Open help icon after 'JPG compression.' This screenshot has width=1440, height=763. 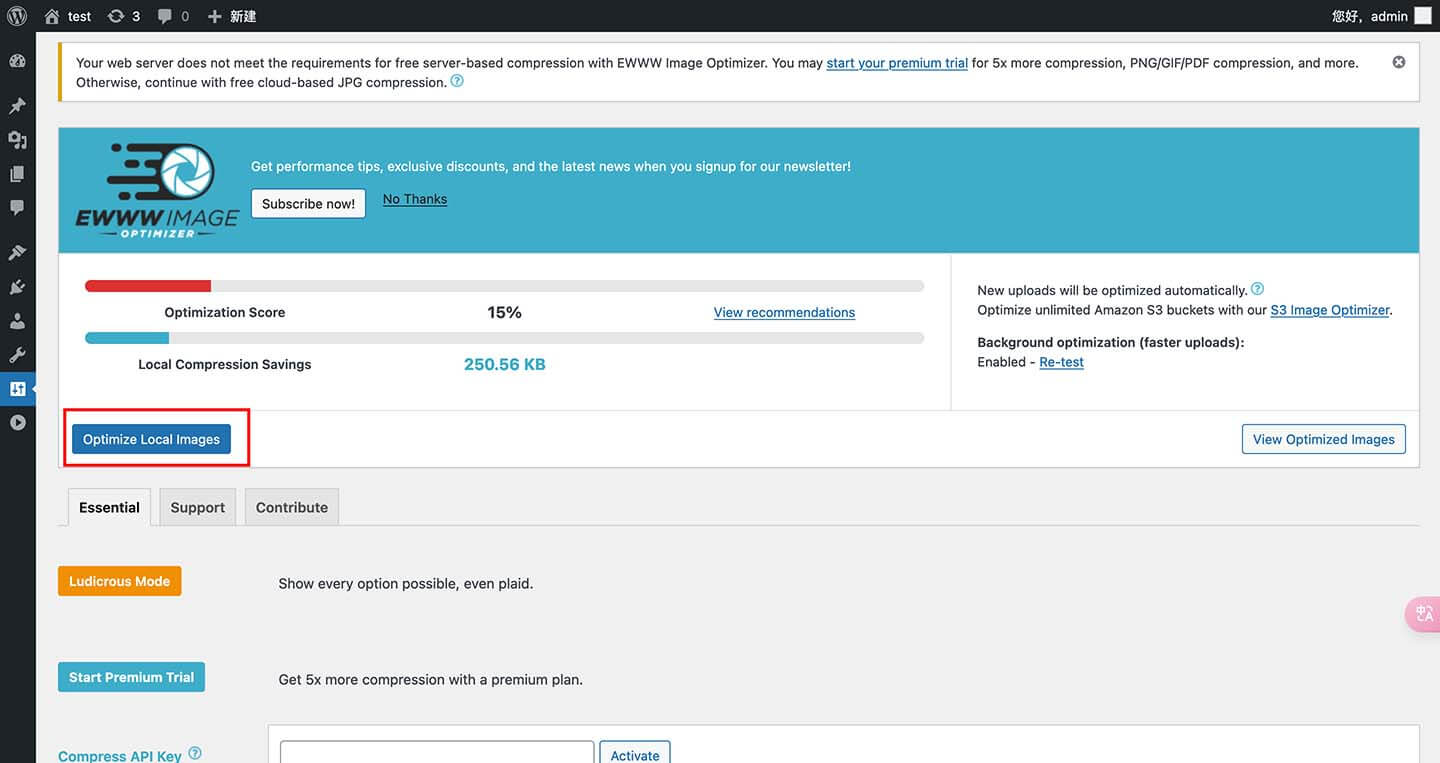[457, 81]
